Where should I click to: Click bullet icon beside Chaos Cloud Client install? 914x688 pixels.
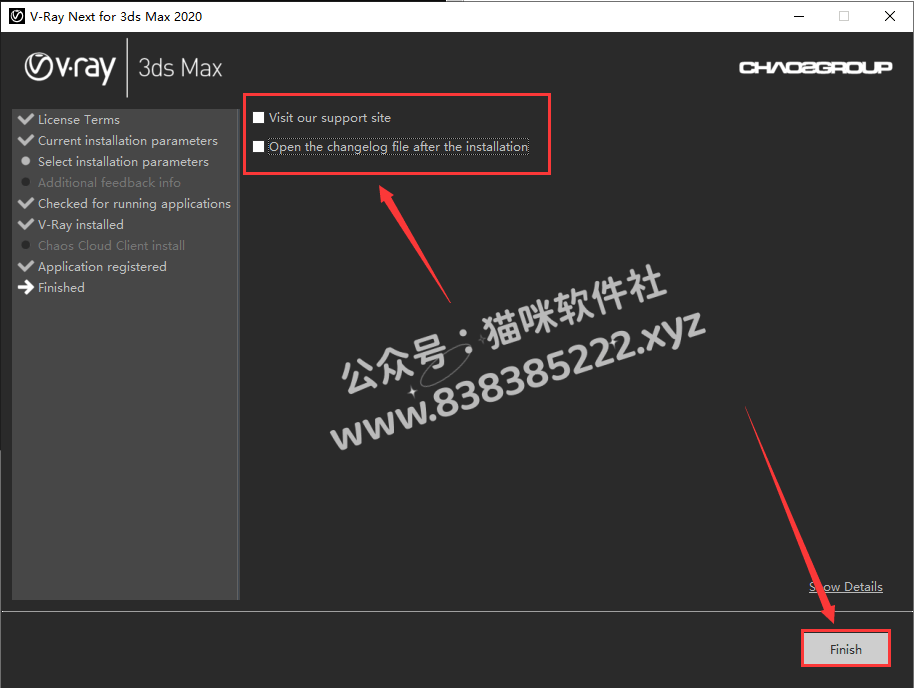coord(26,245)
